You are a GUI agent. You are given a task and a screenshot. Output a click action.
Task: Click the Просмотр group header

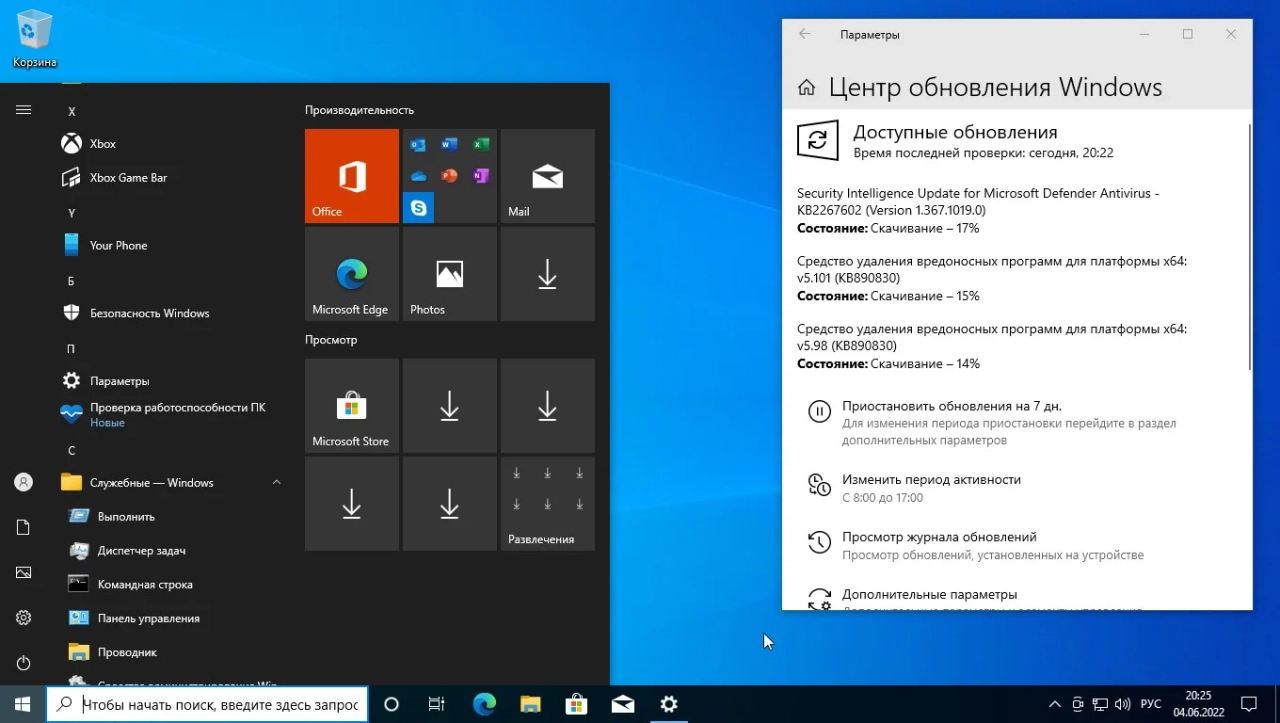(x=331, y=340)
